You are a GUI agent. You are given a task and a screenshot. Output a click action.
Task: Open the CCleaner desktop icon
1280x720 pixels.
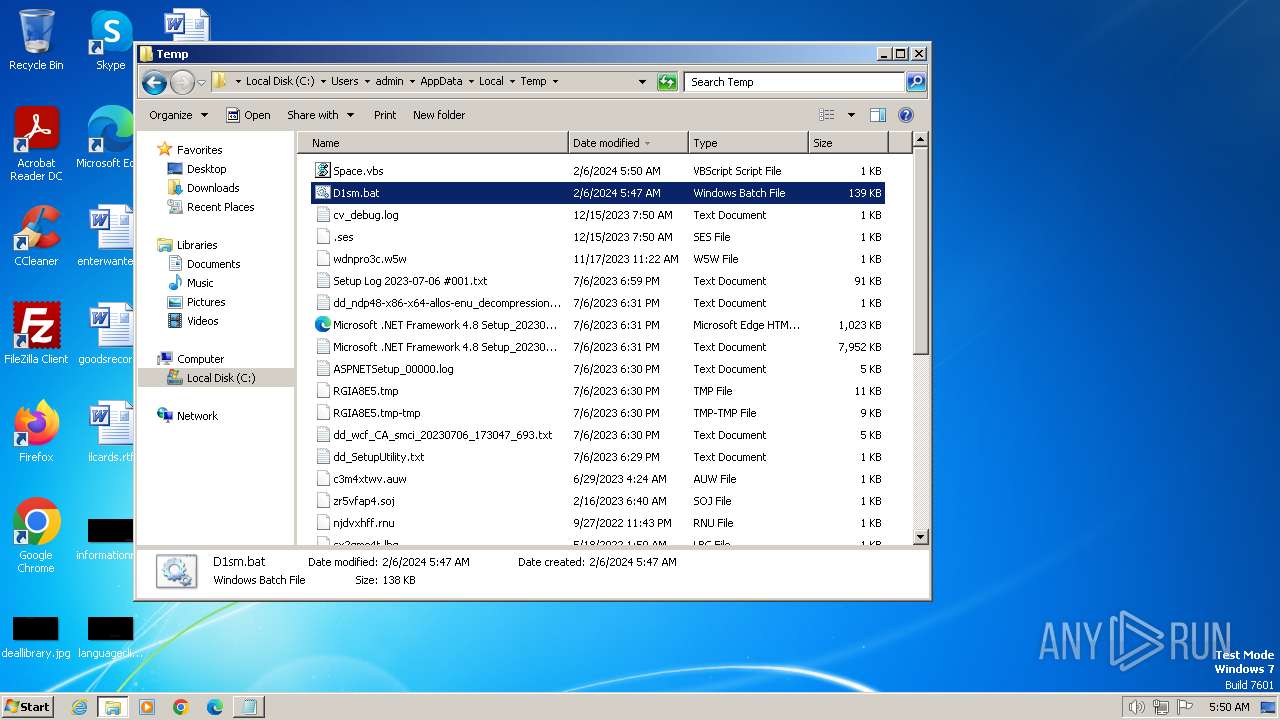[36, 236]
